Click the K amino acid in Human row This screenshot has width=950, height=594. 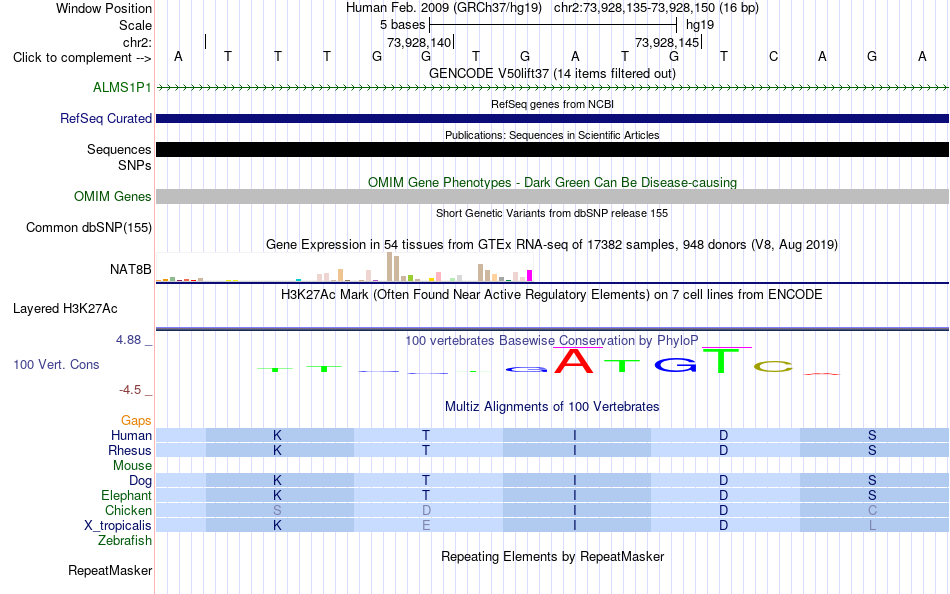277,435
